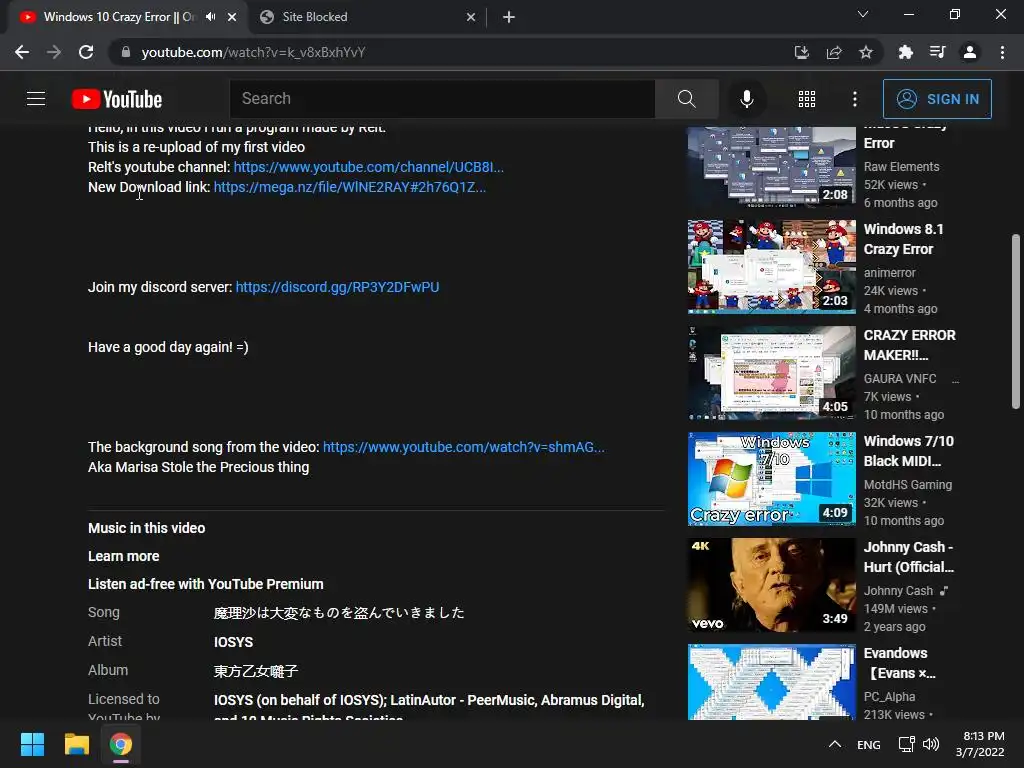1024x768 pixels.
Task: Click the SIGN IN button
Action: click(937, 99)
